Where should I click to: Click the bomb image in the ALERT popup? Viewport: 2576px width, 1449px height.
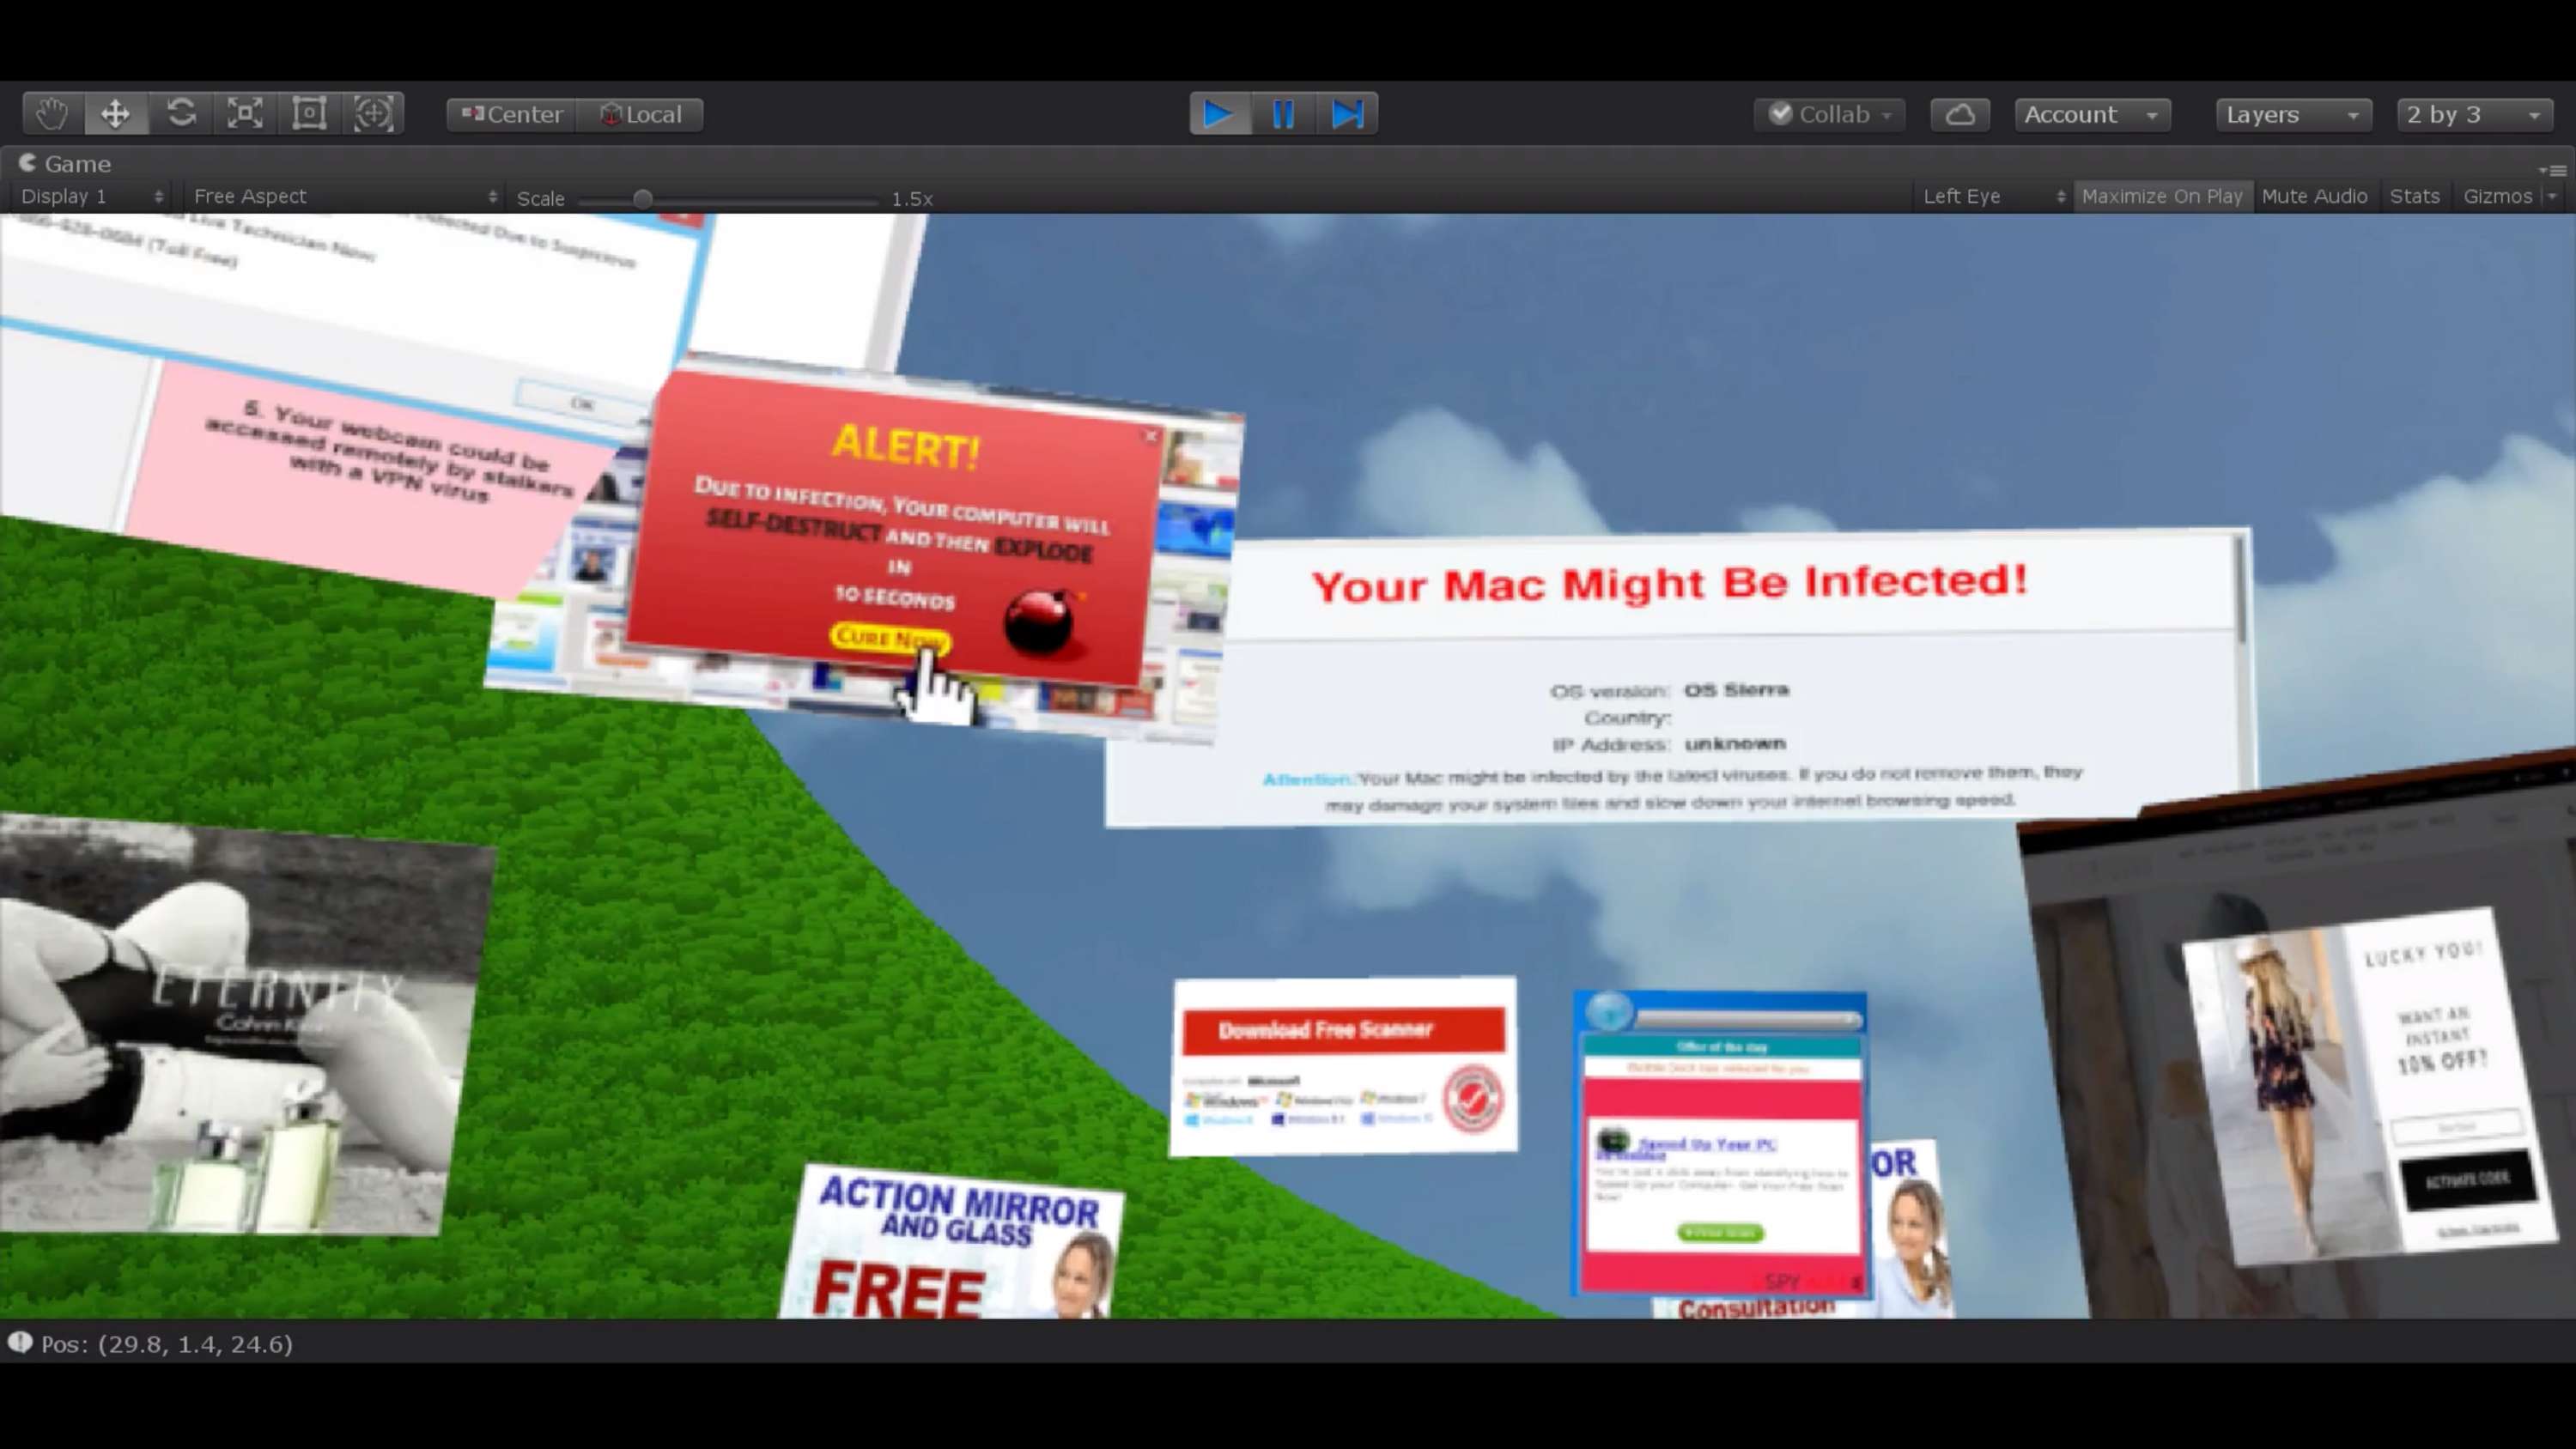click(x=1040, y=622)
